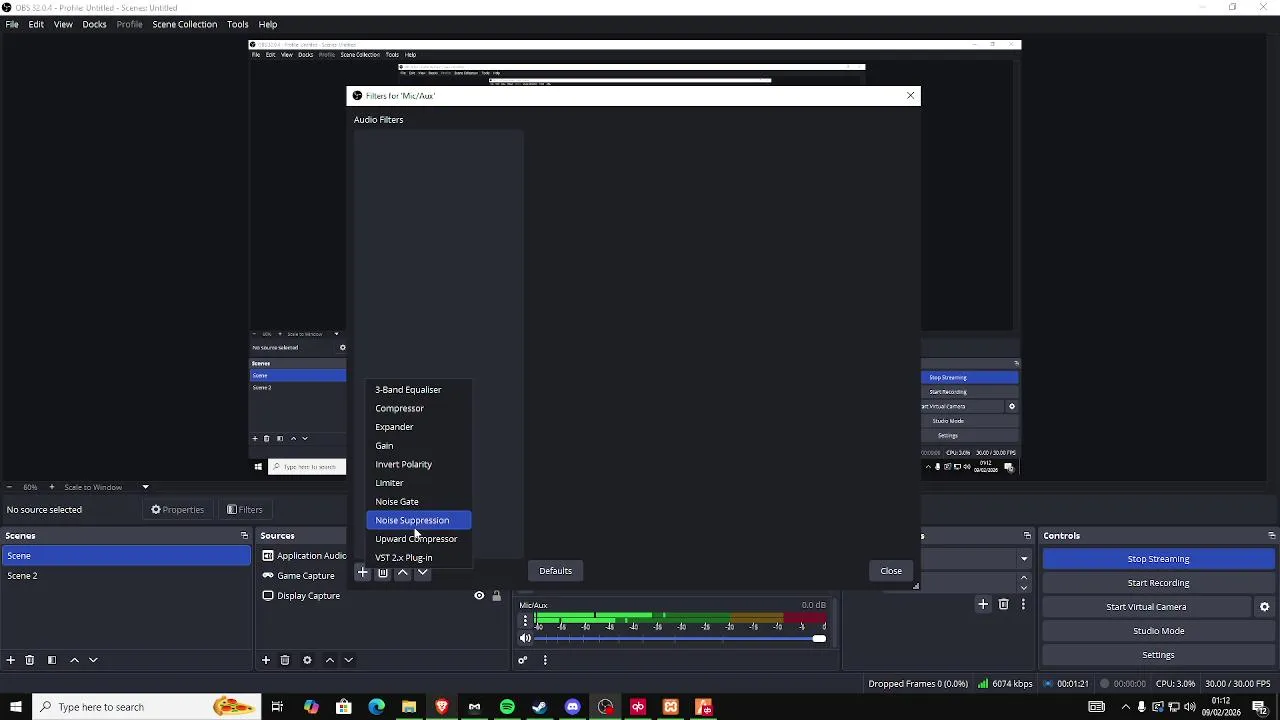
Task: Click the Windows search box
Action: pos(146,707)
